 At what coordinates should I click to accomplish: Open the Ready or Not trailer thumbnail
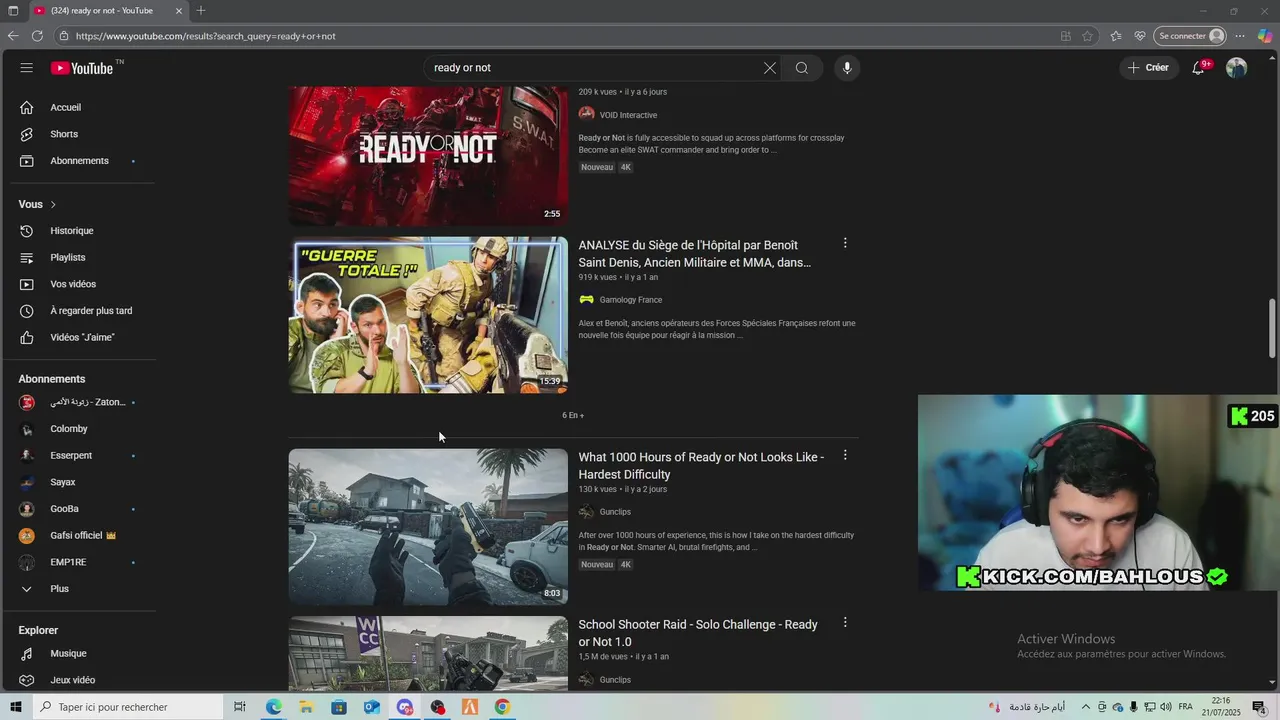coord(428,154)
